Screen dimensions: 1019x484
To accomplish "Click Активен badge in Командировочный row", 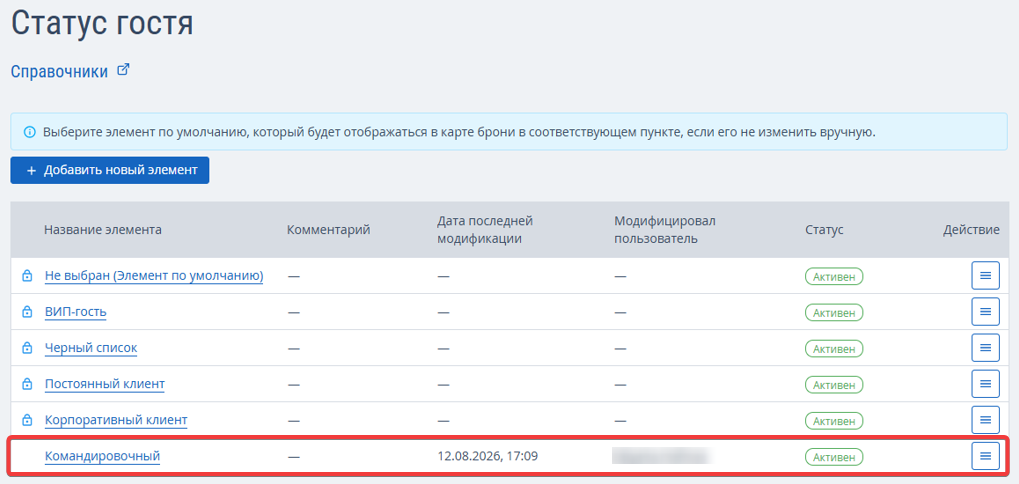I will click(834, 456).
